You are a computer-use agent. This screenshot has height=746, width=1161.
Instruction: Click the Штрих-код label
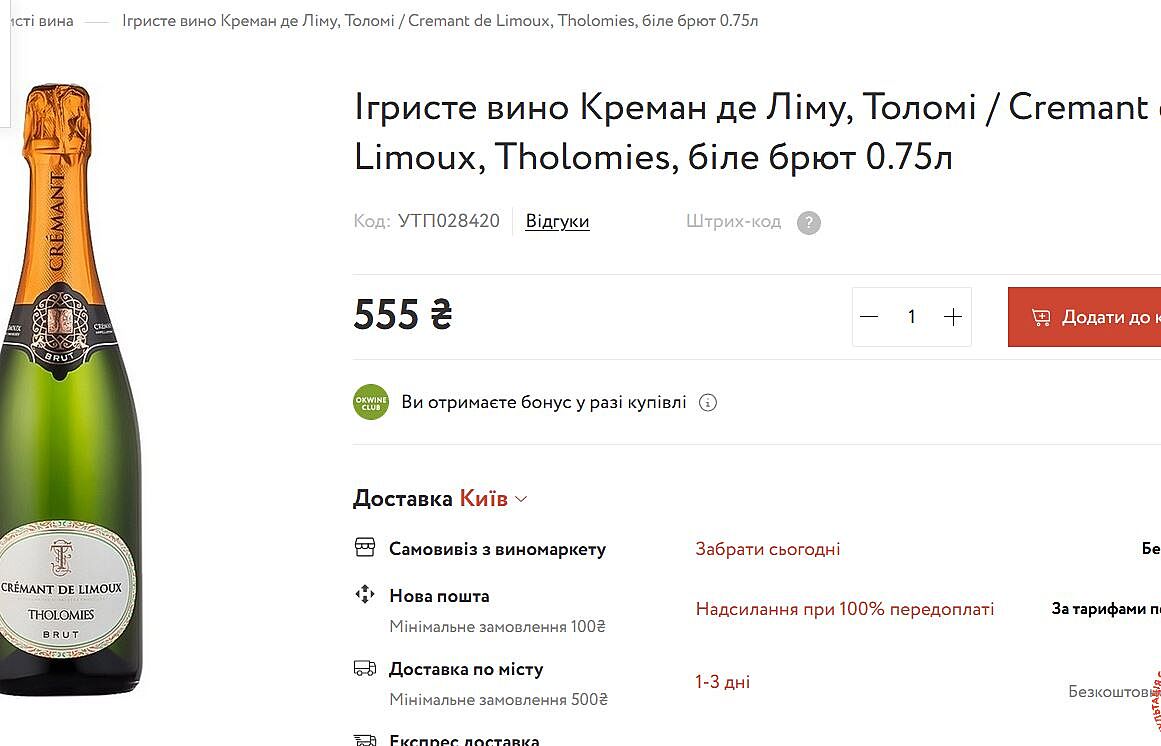coord(733,221)
